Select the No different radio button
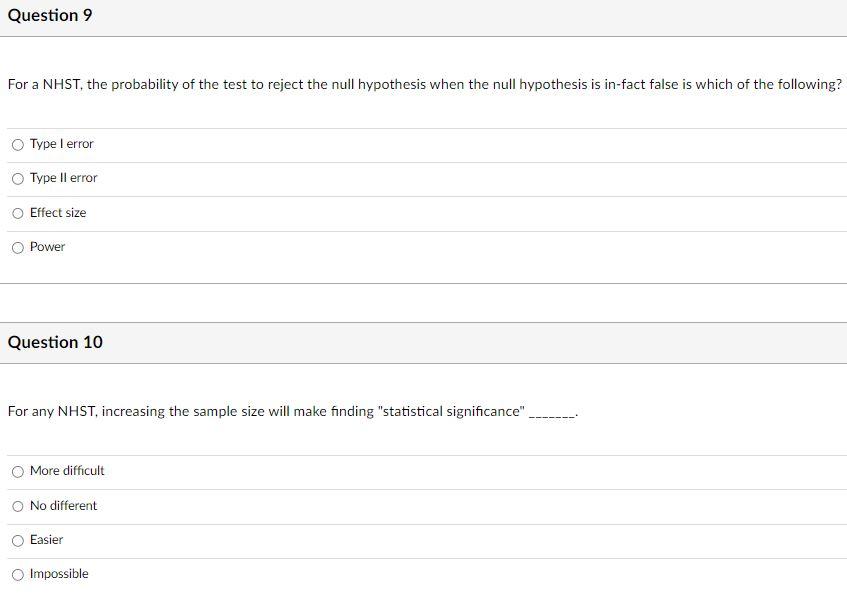The height and width of the screenshot is (595, 847). click(17, 506)
